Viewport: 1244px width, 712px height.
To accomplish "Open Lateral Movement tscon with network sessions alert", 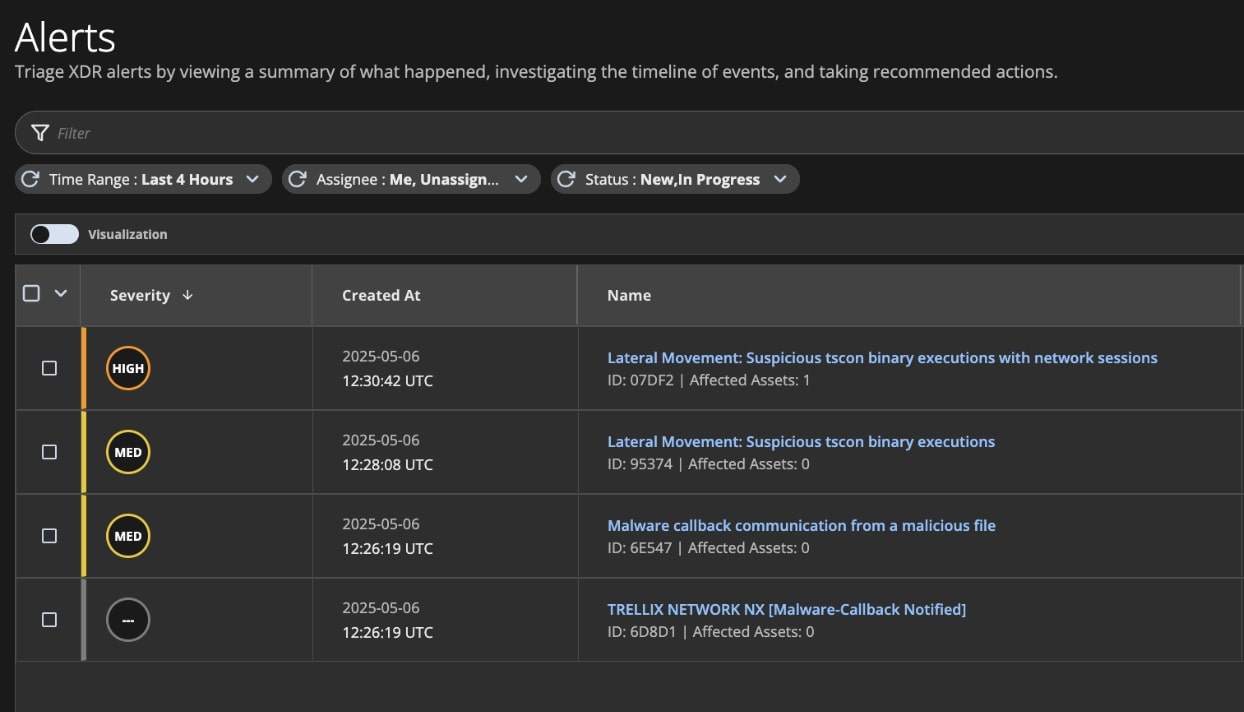I will (882, 358).
